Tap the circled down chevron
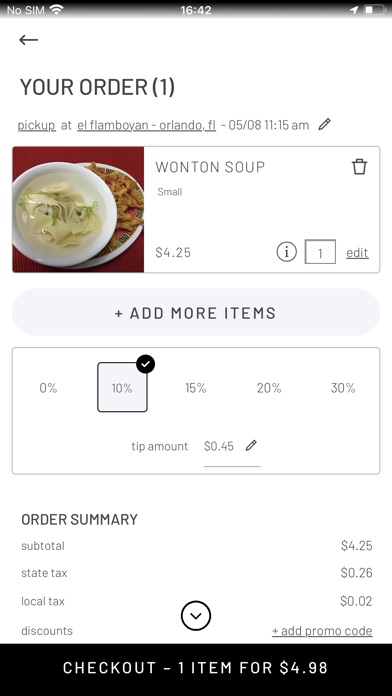The width and height of the screenshot is (392, 696). pyautogui.click(x=196, y=616)
